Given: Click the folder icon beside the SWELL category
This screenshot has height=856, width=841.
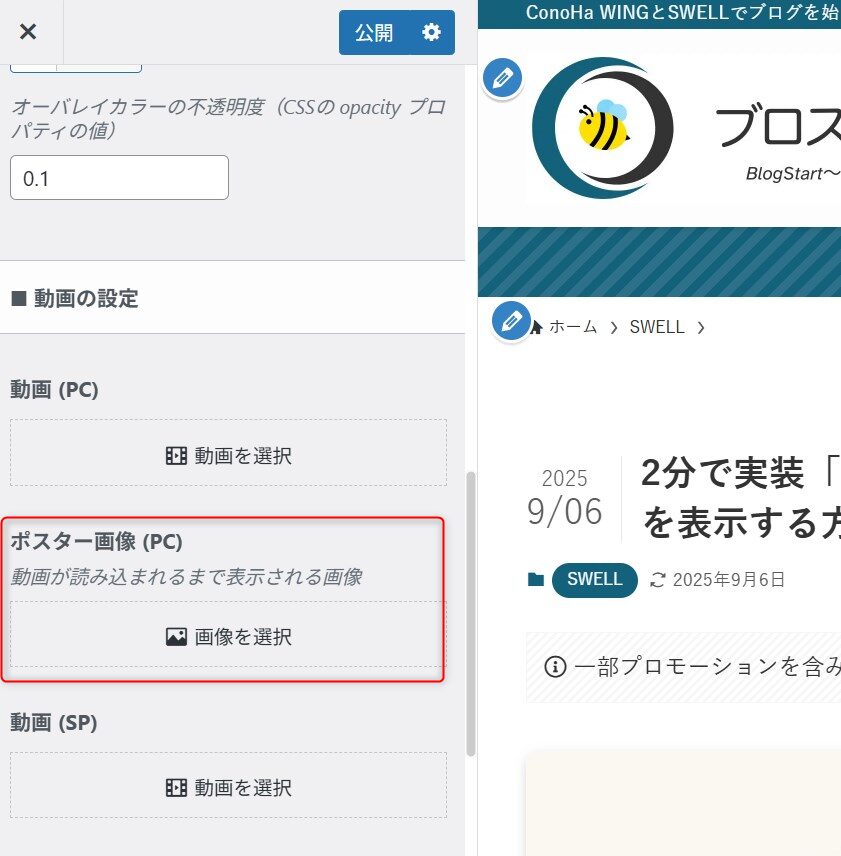Looking at the screenshot, I should click(x=536, y=580).
